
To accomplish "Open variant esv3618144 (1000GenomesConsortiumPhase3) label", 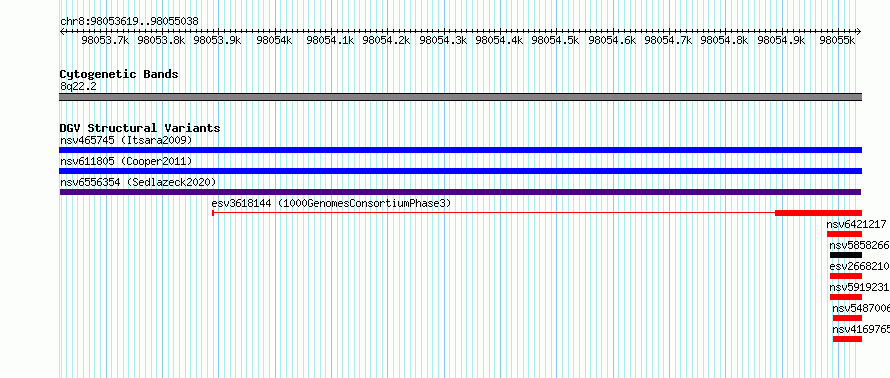I will [x=331, y=203].
